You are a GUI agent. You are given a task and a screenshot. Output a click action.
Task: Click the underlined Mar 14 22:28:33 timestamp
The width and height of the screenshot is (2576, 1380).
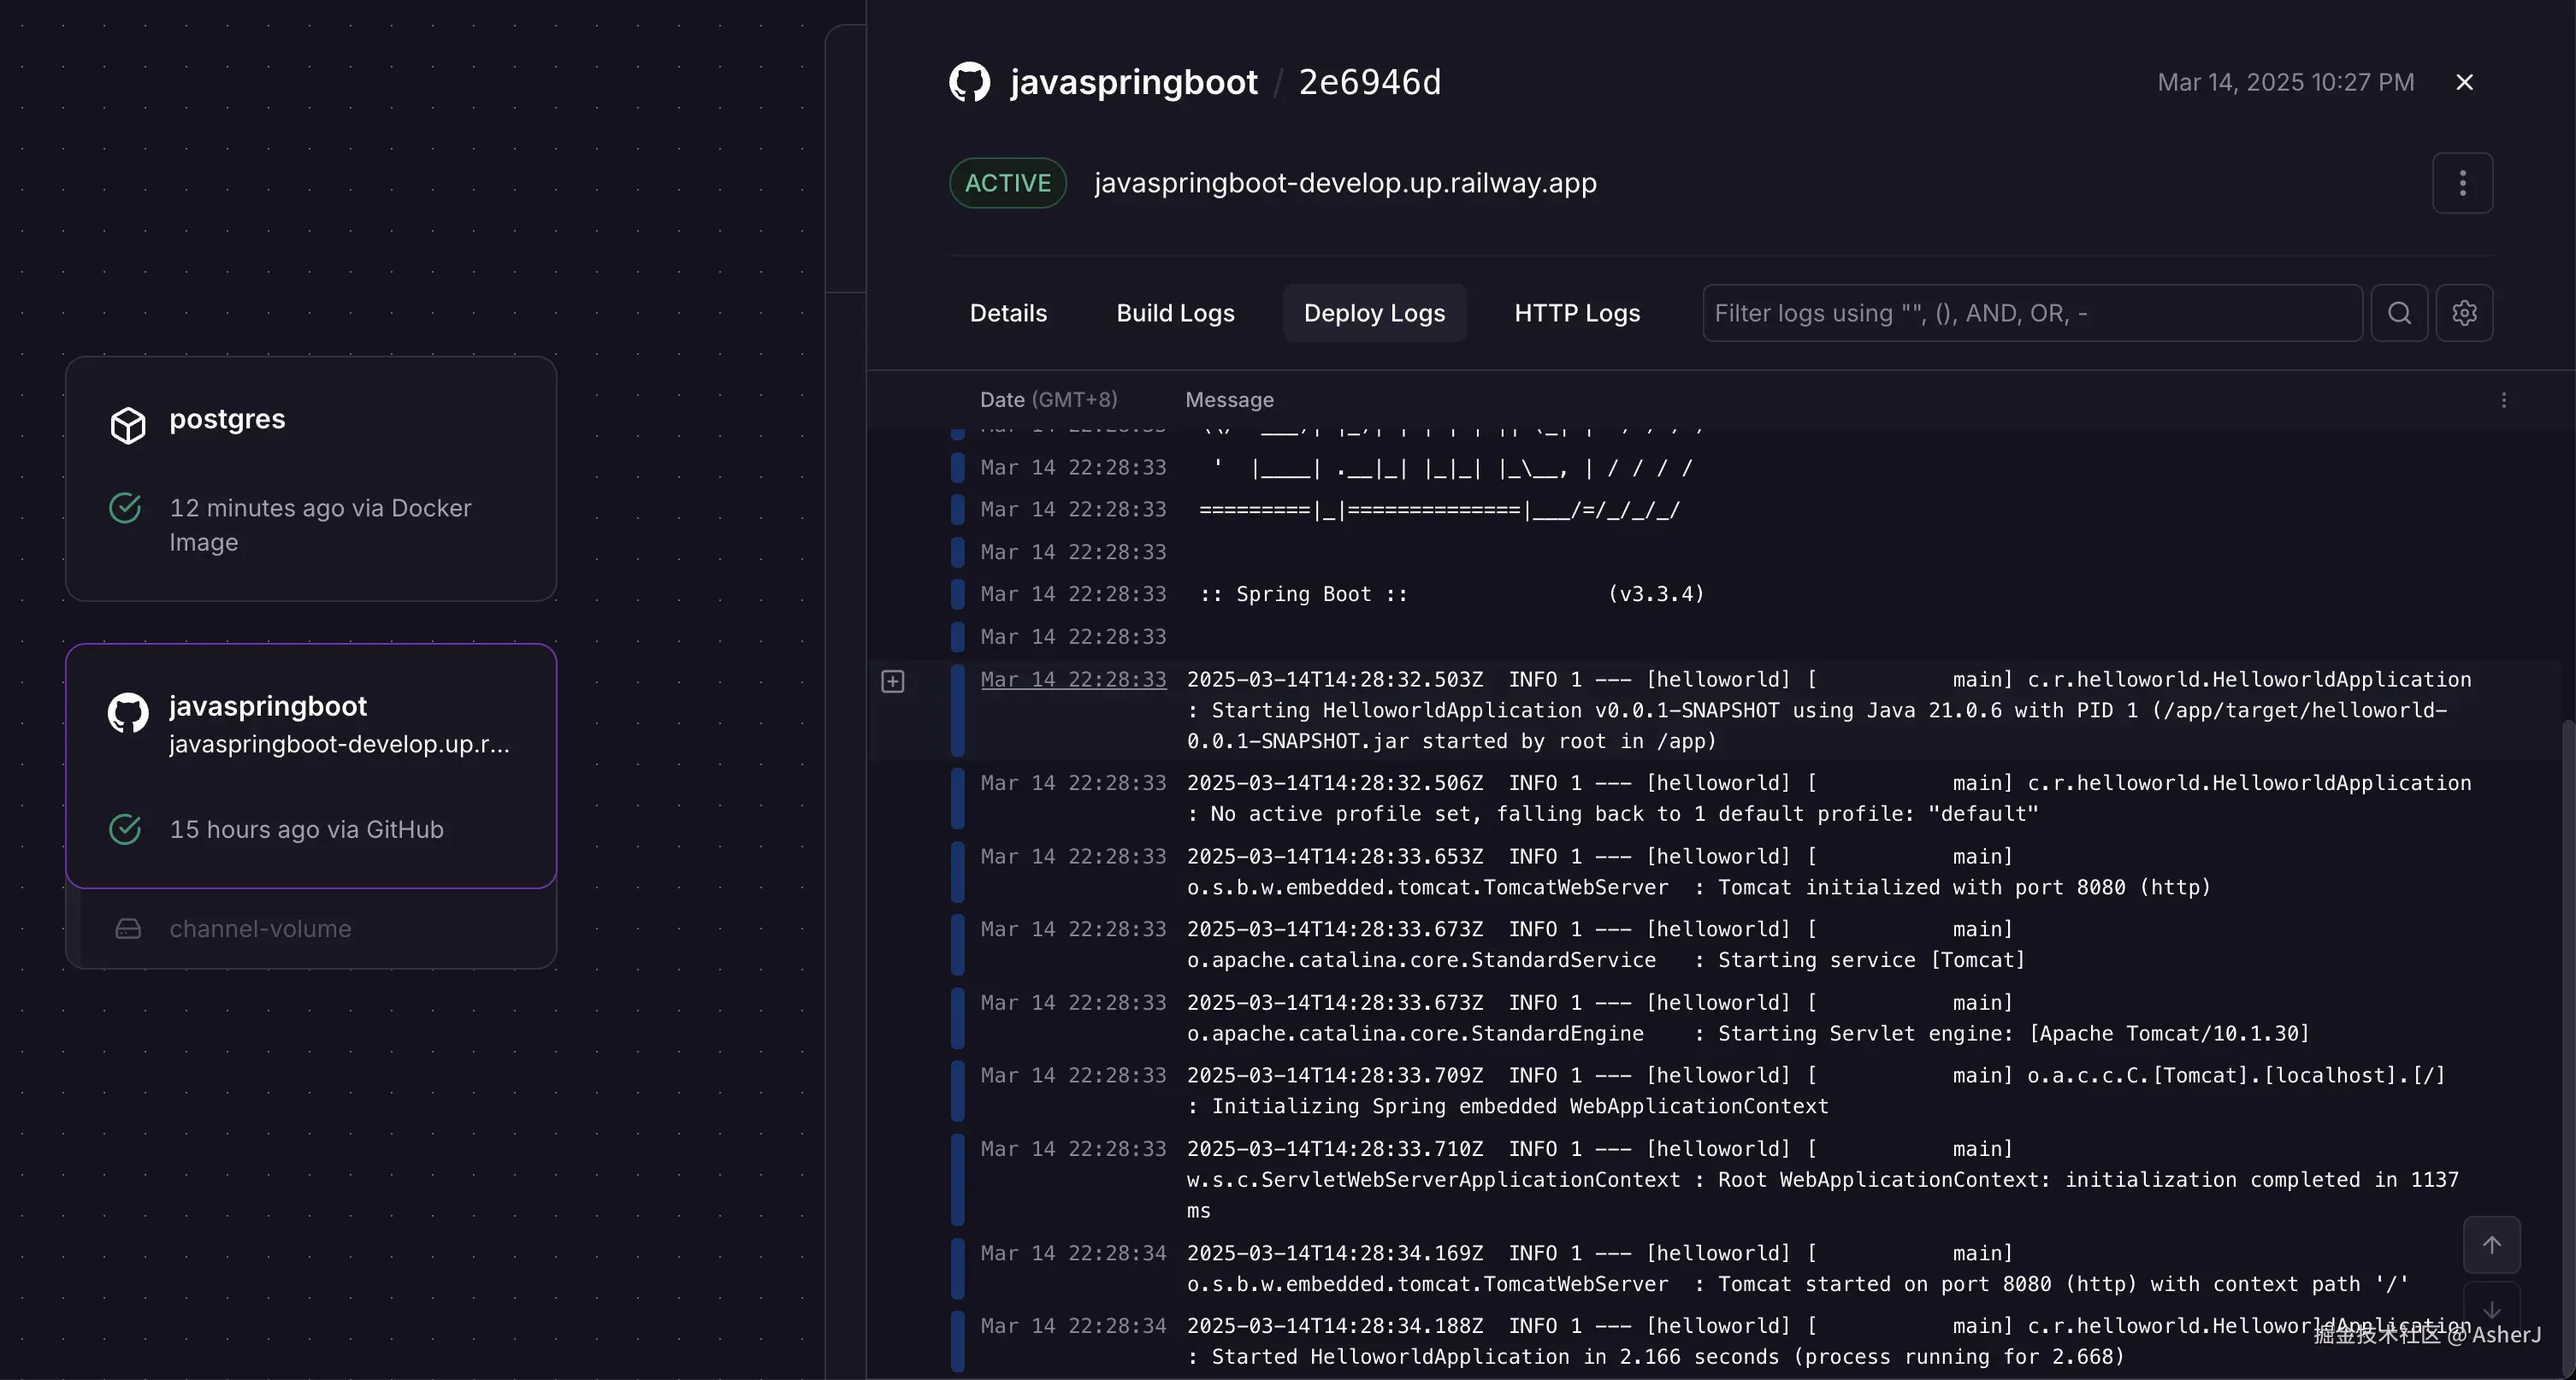[1073, 680]
